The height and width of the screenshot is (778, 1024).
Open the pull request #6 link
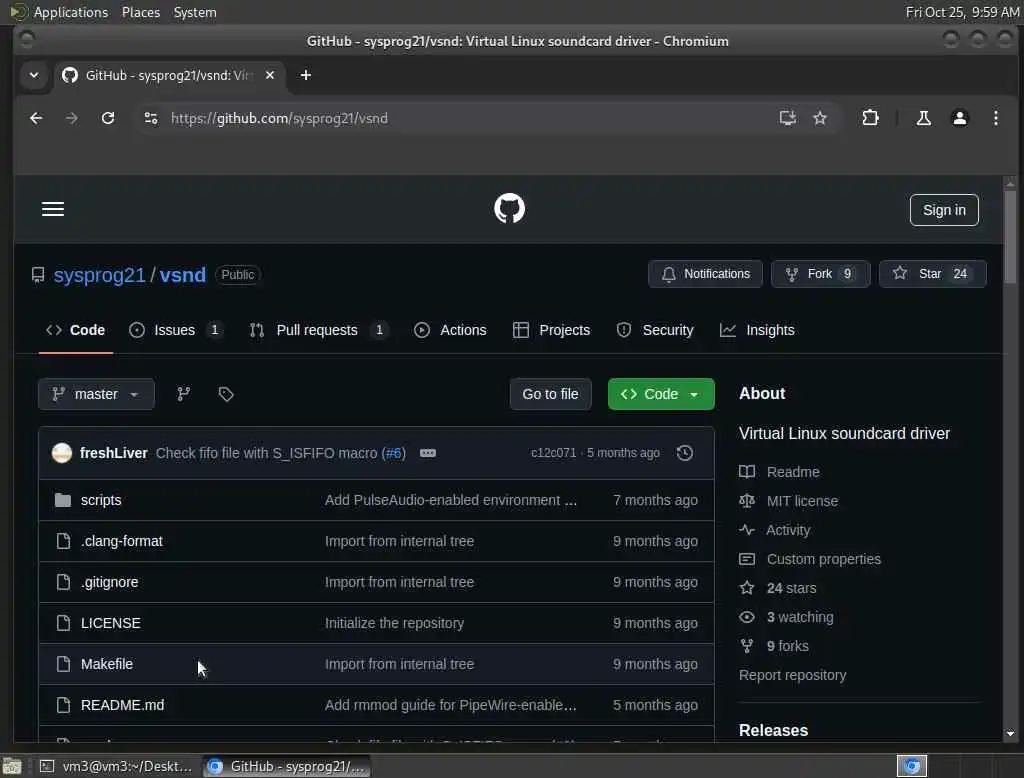(x=393, y=453)
